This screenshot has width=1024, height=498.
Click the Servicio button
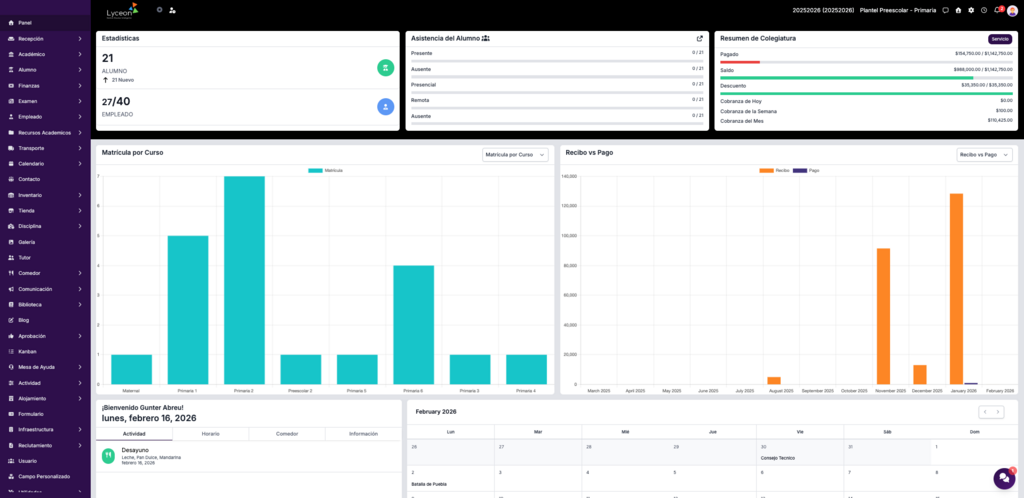(x=1000, y=39)
